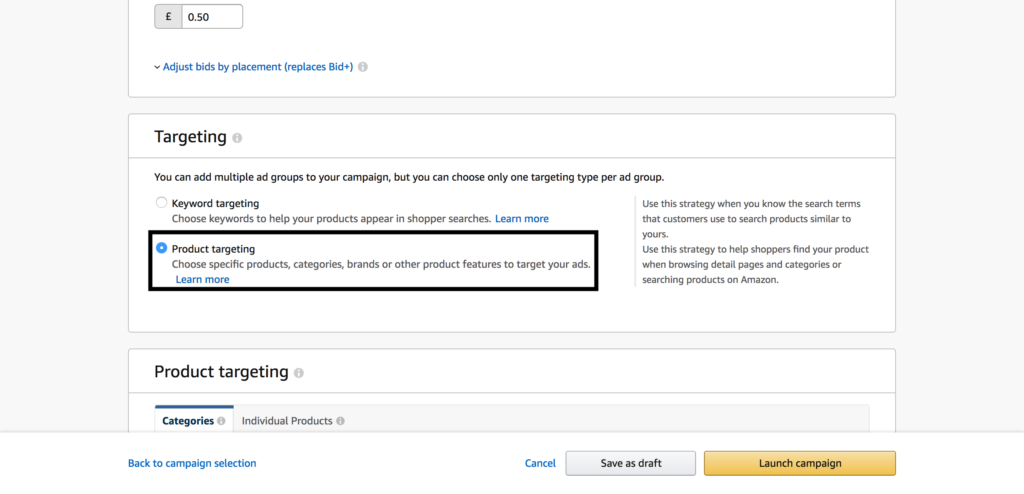Open Learn more link for Keyword targeting

point(522,219)
